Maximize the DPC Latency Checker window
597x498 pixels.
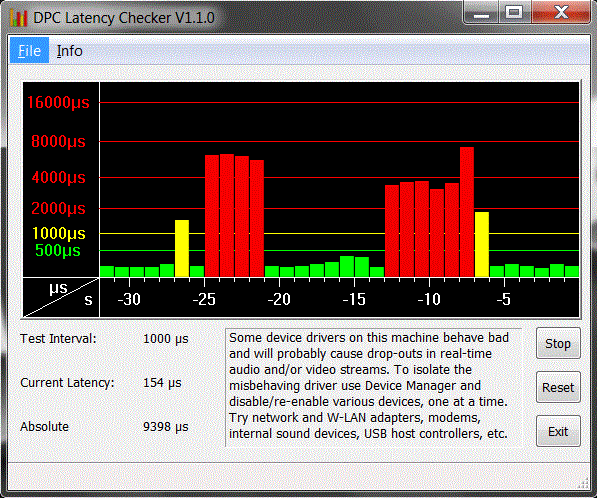click(x=514, y=13)
